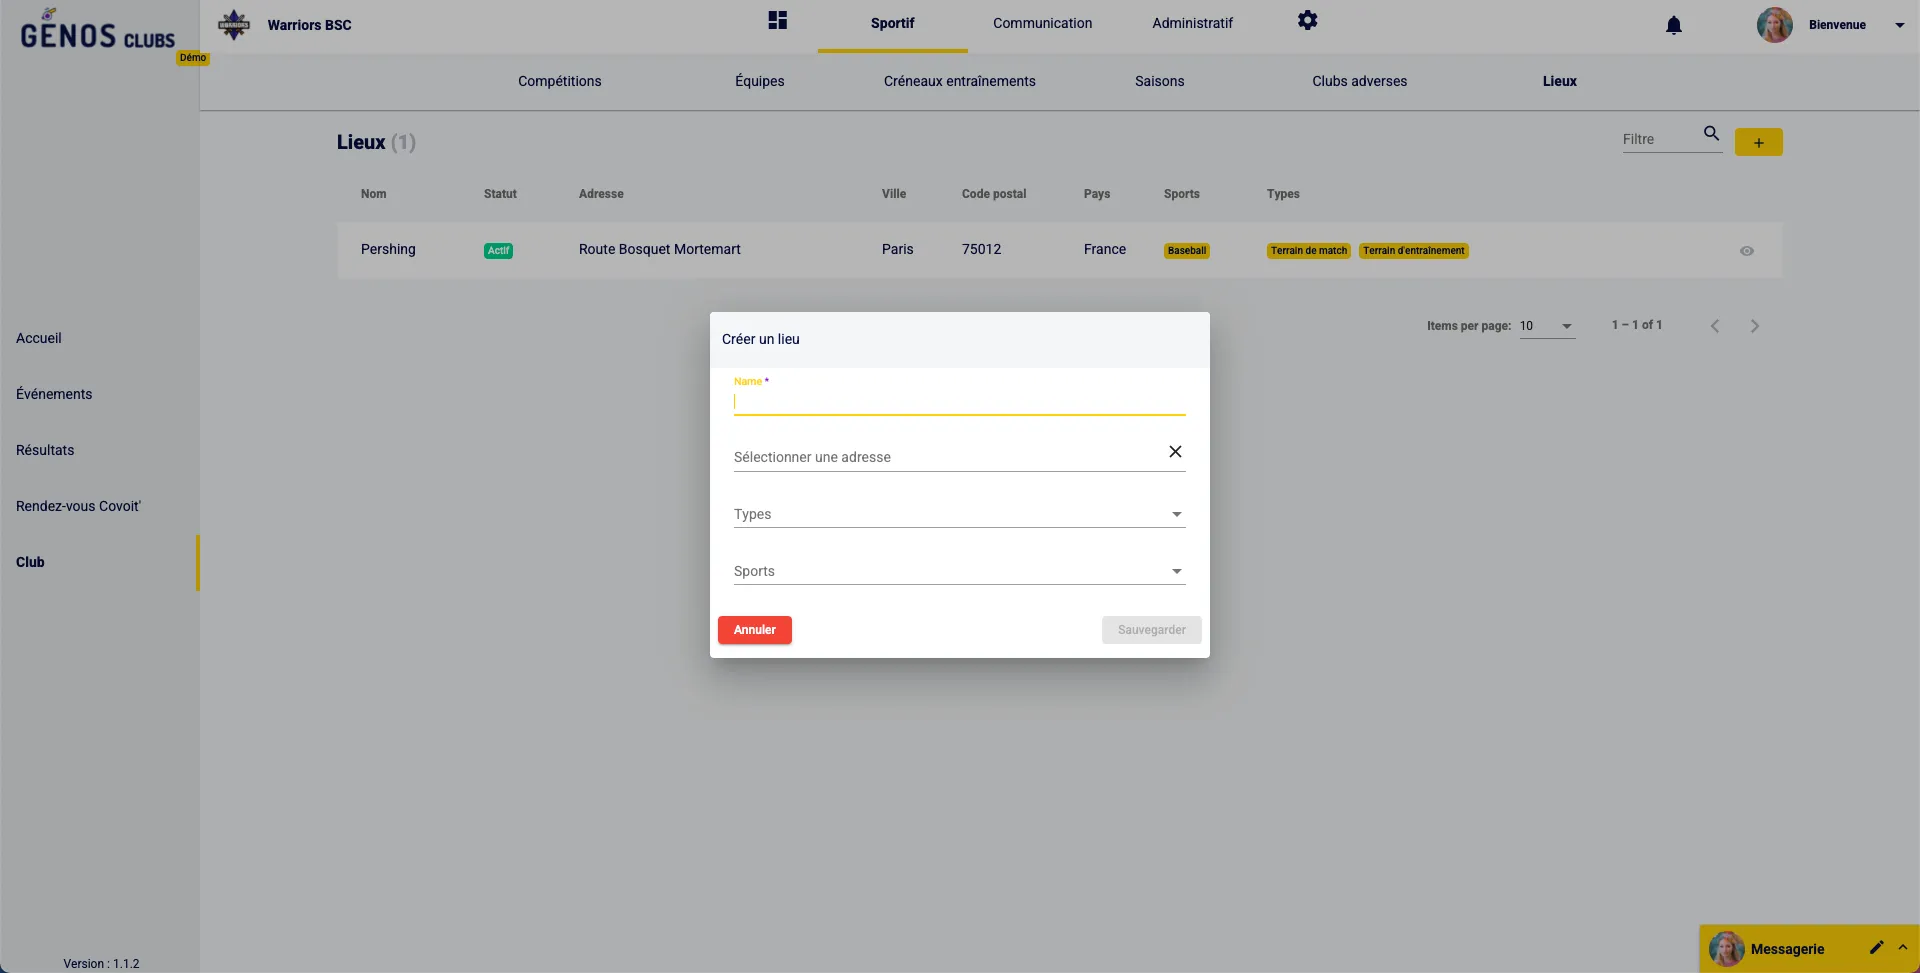Open the Clubs adverses sub-tab

pyautogui.click(x=1359, y=82)
